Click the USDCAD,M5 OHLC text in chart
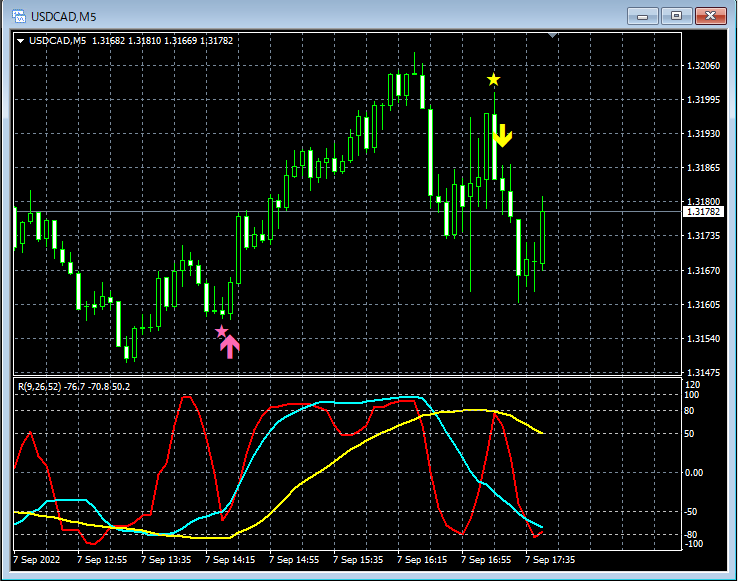The image size is (739, 581). click(131, 41)
